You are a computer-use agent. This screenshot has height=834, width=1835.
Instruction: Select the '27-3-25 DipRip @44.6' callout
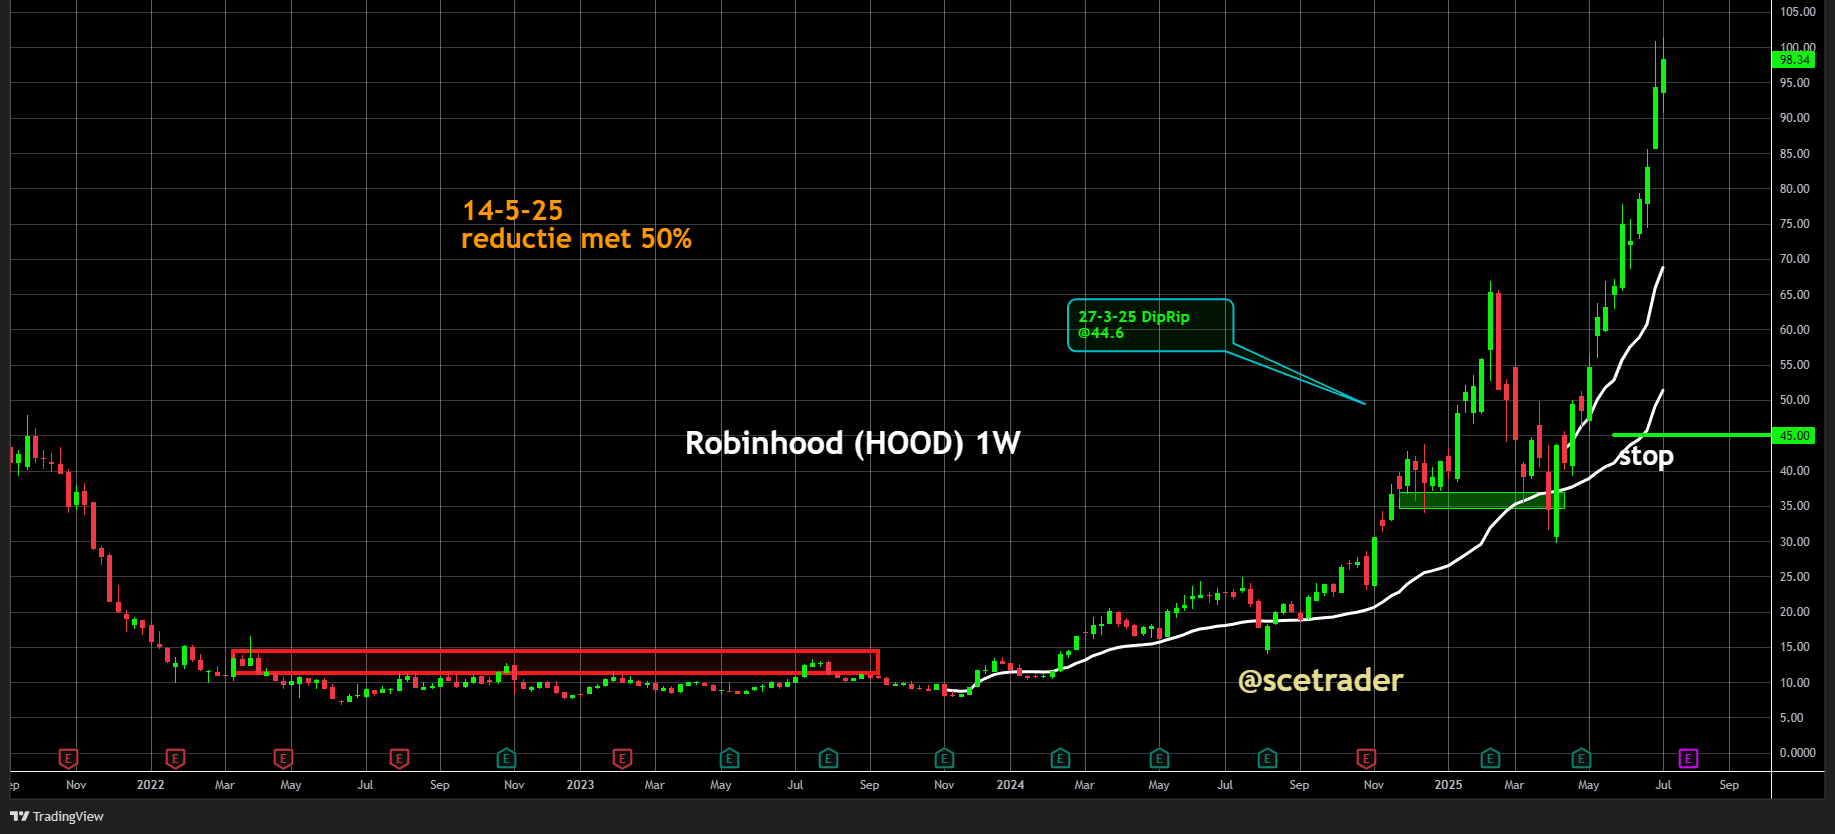click(x=1150, y=325)
